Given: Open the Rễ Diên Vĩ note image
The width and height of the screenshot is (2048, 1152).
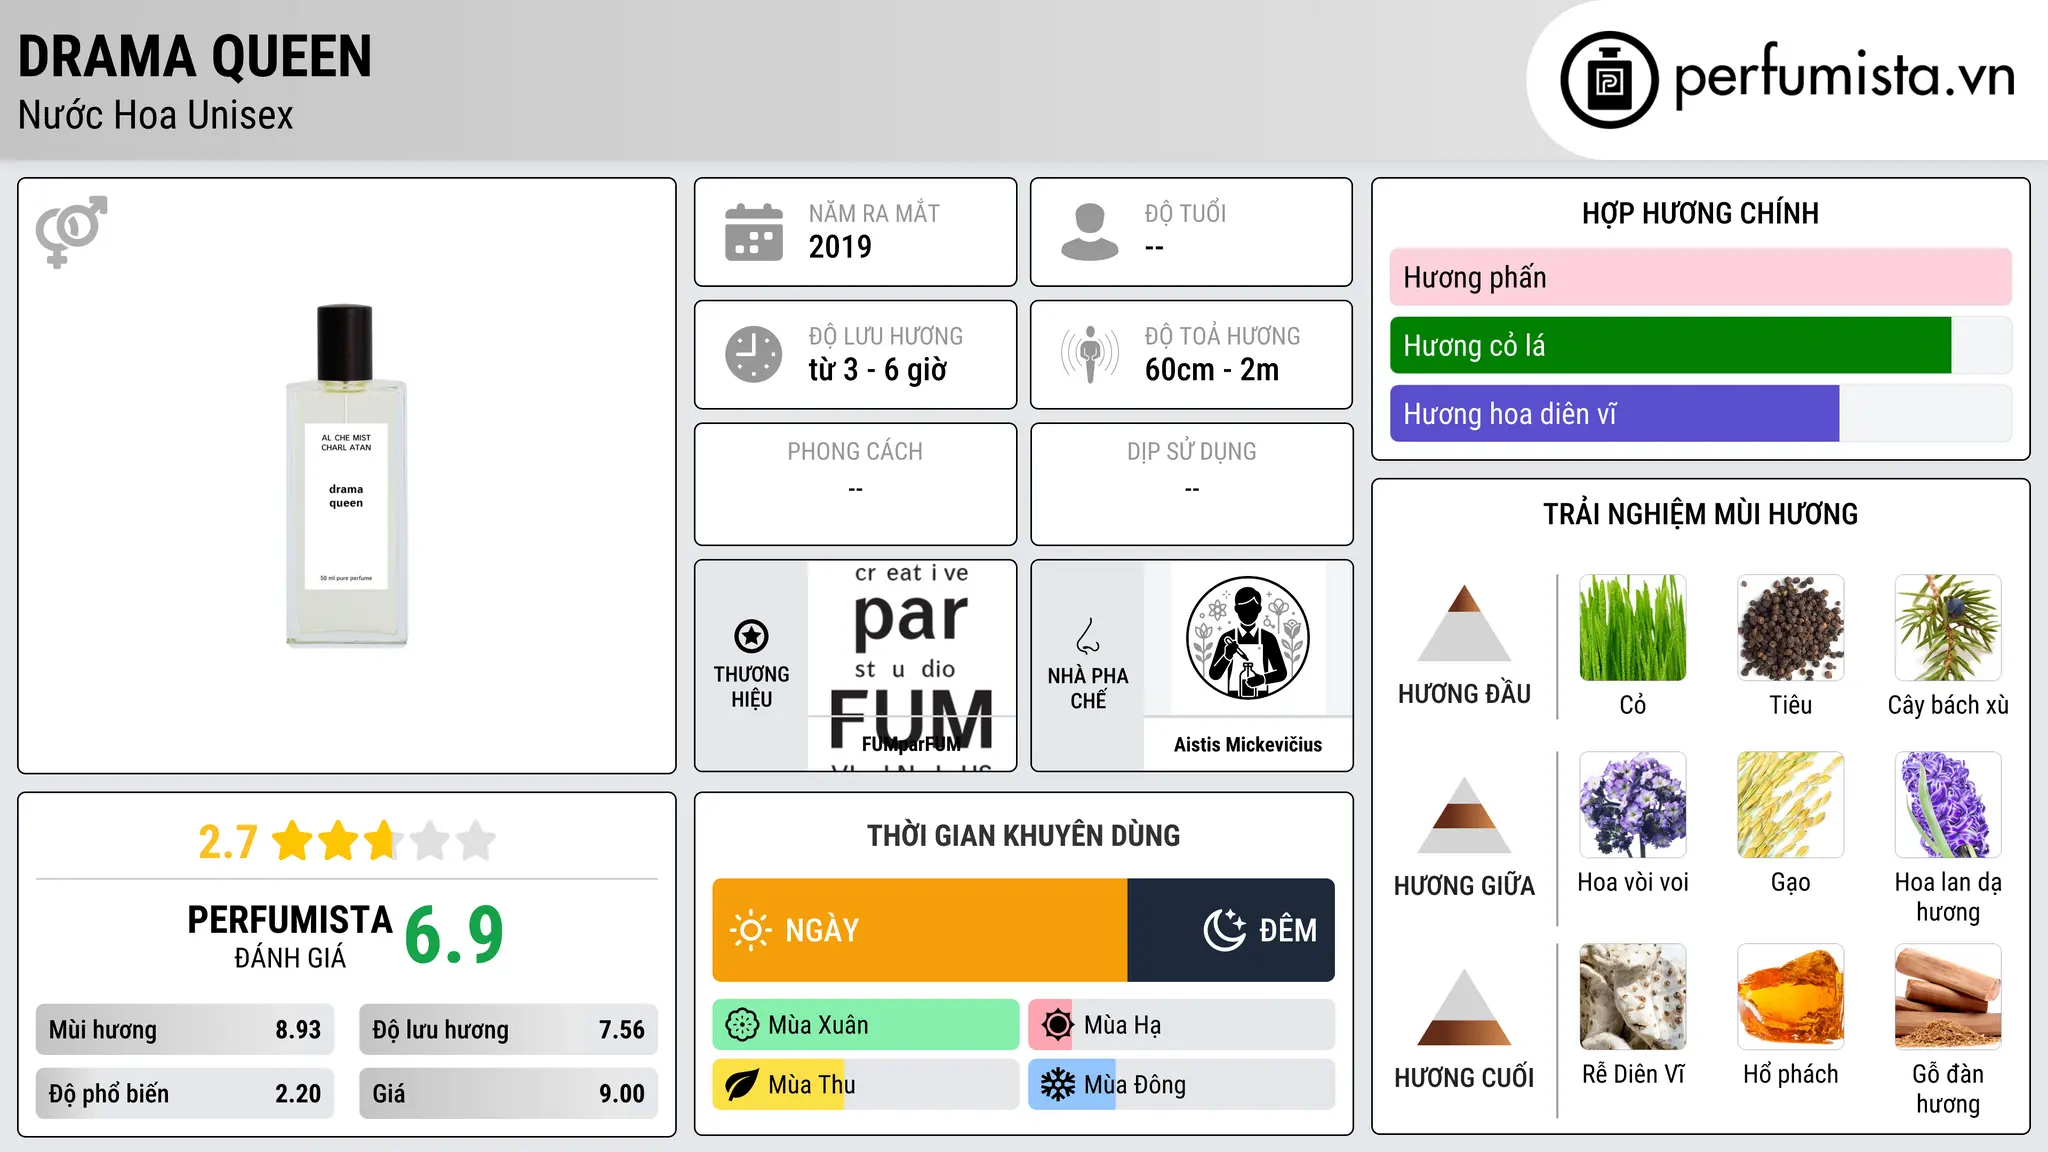Looking at the screenshot, I should tap(1632, 997).
